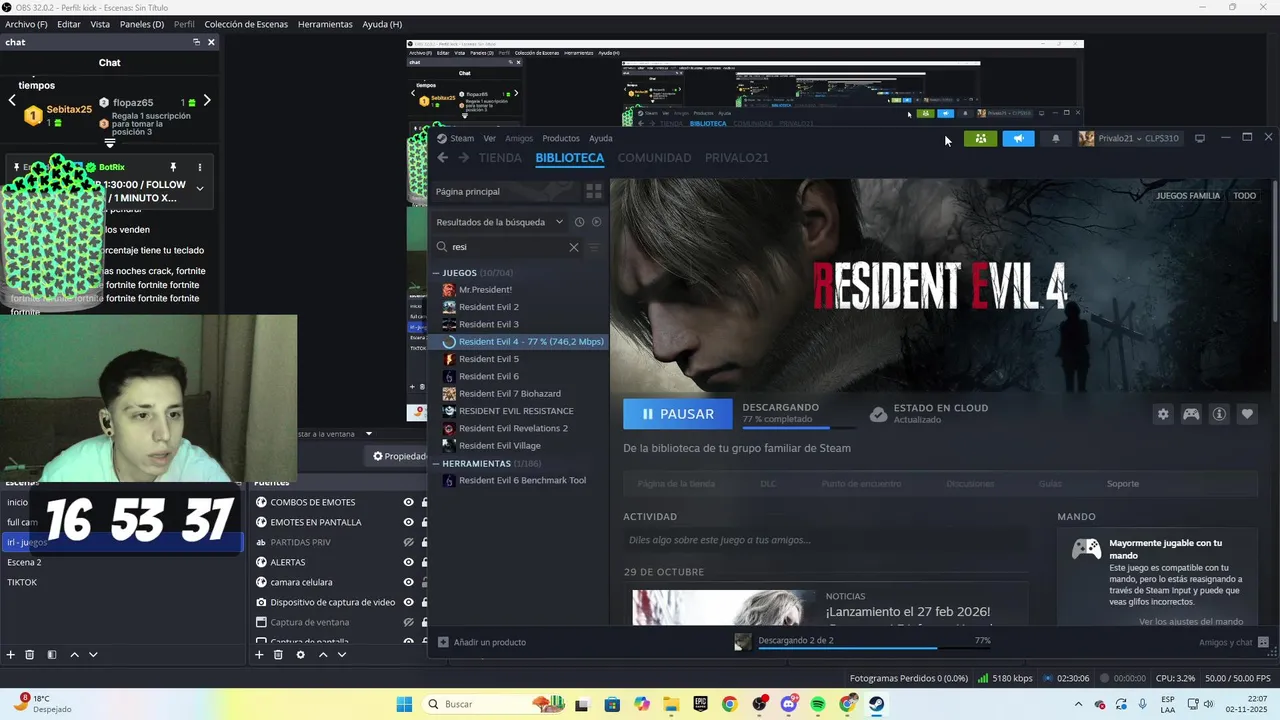The height and width of the screenshot is (720, 1280).
Task: Open advanced filter options next to search
Action: coord(594,247)
